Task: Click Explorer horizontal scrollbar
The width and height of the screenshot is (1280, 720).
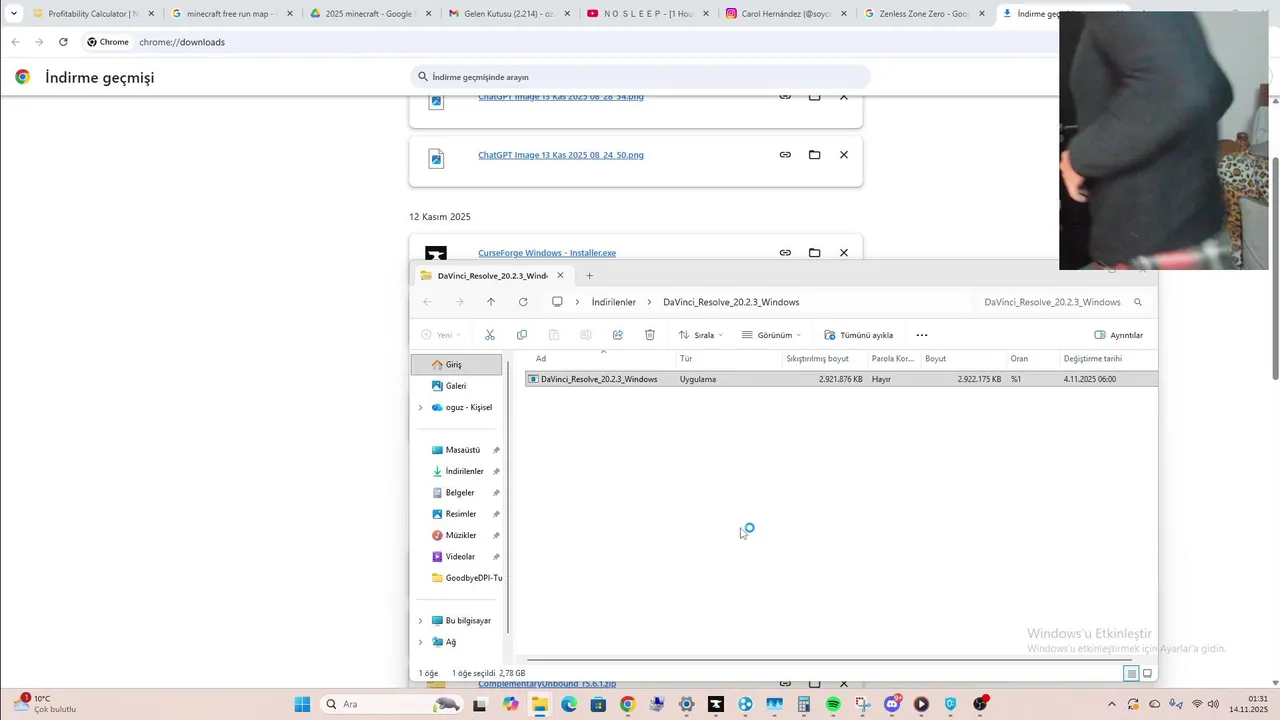Action: 829,660
